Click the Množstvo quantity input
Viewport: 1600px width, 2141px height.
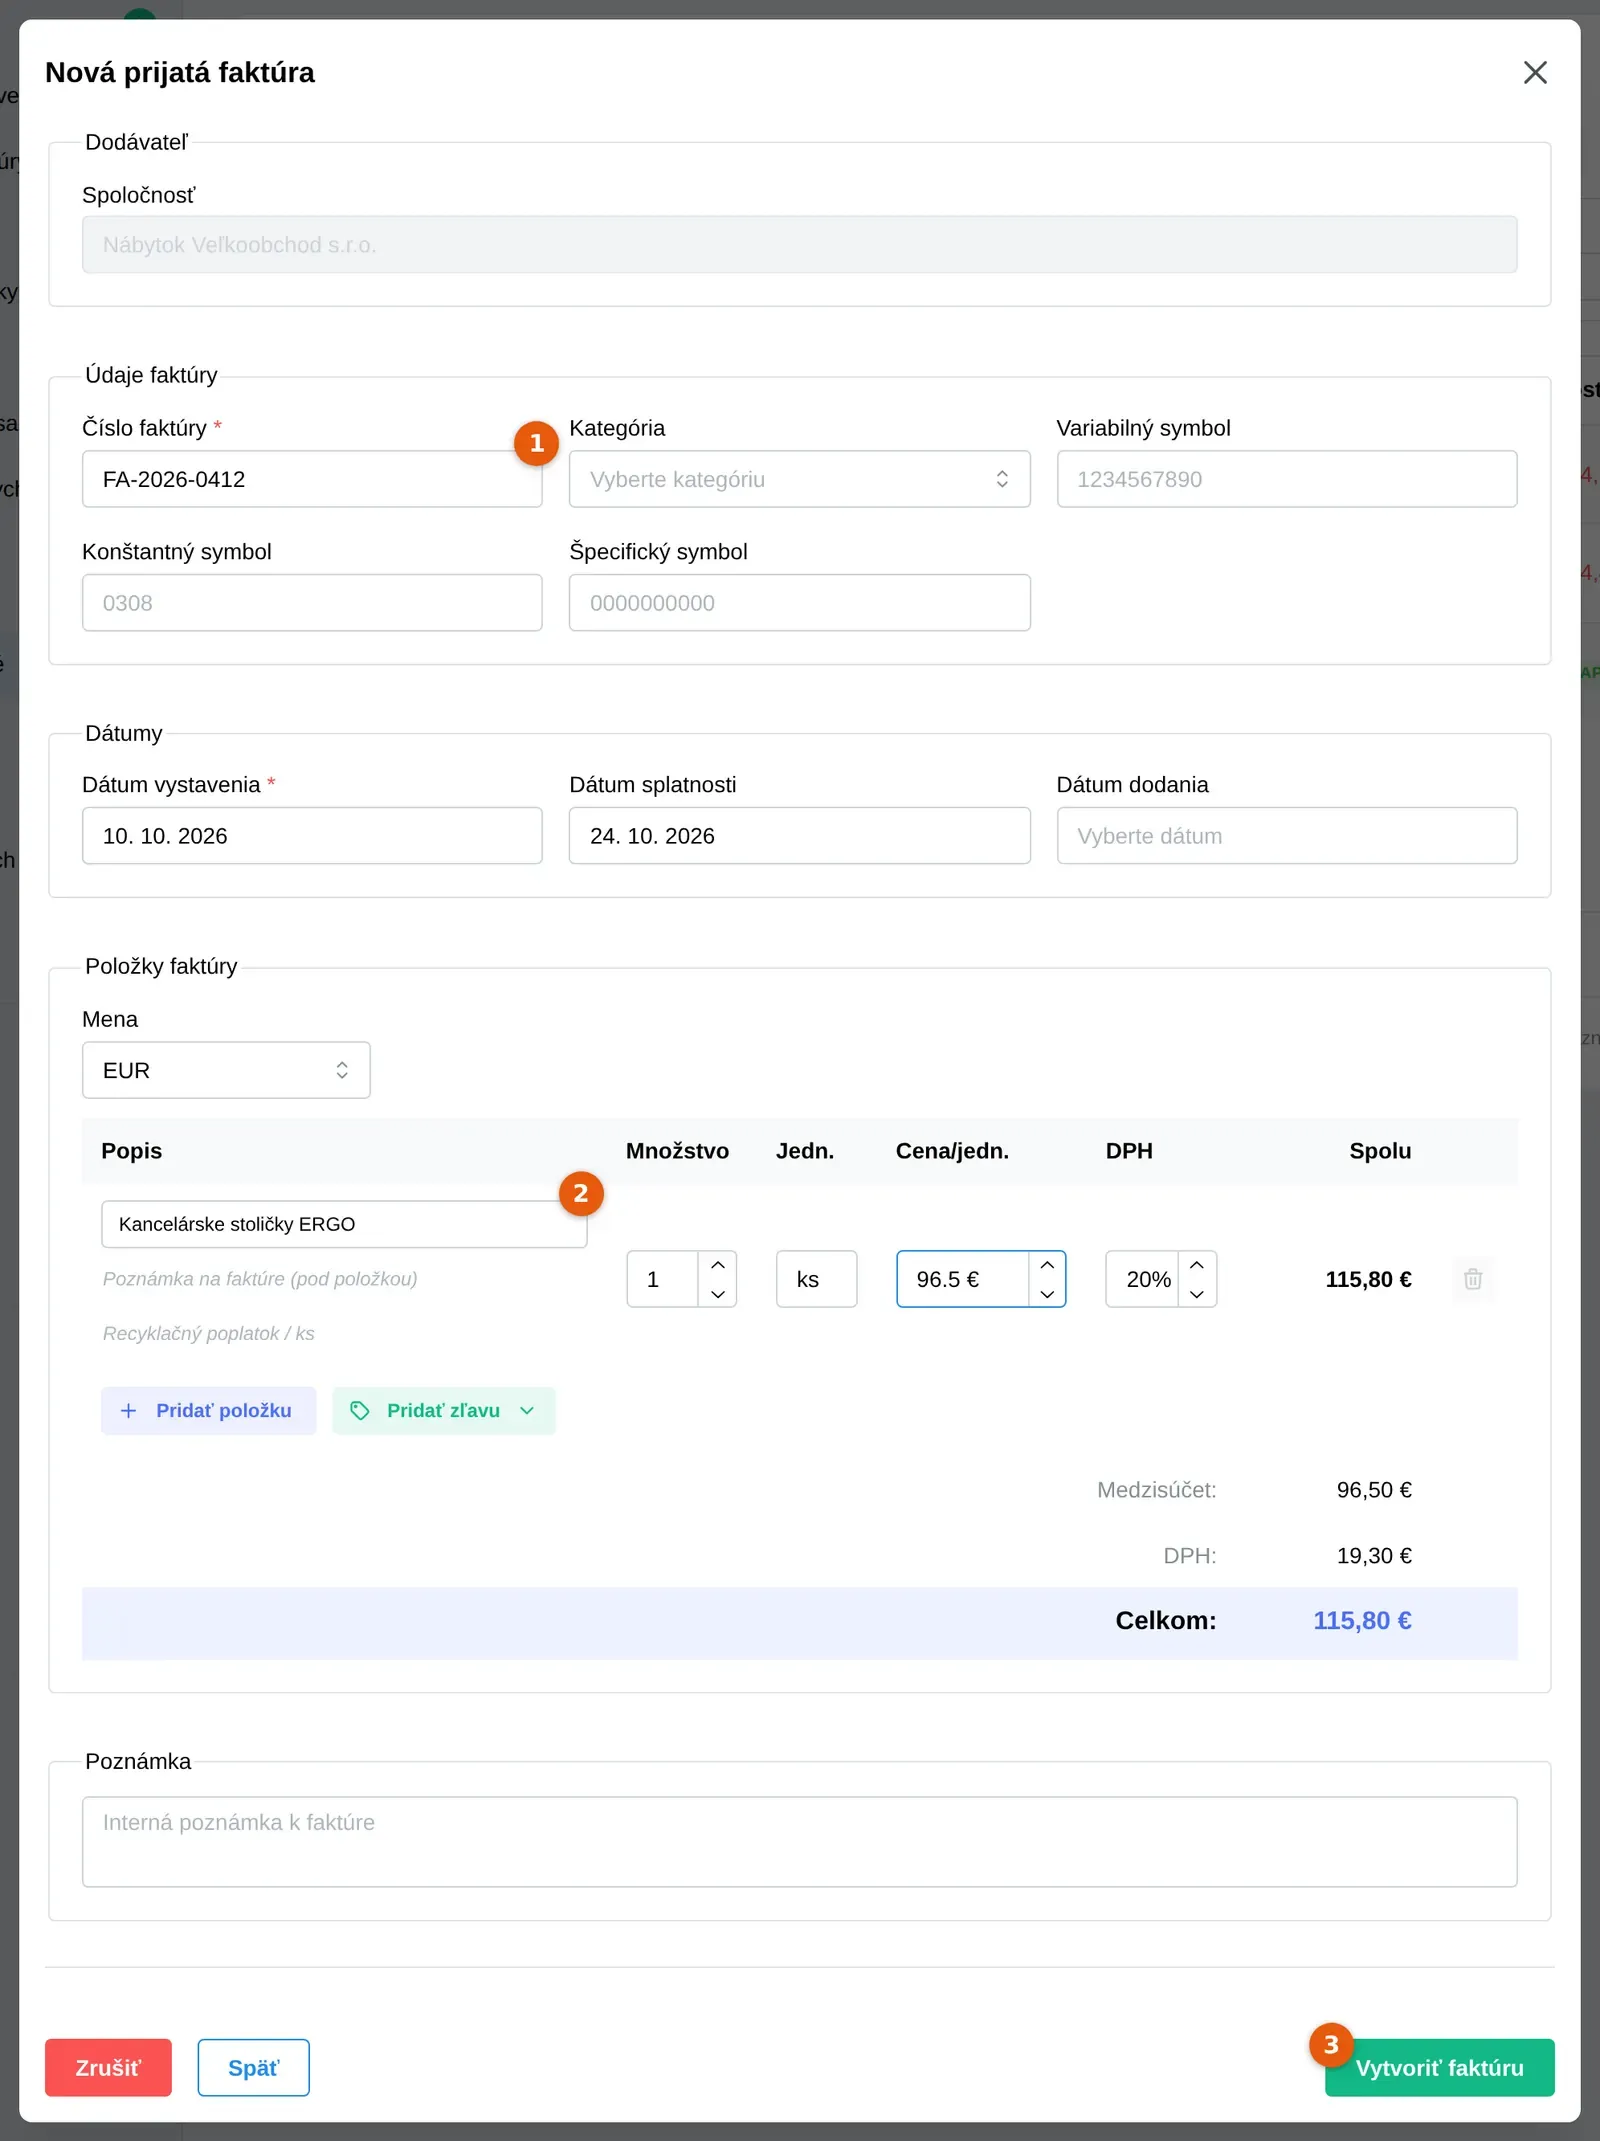click(663, 1279)
